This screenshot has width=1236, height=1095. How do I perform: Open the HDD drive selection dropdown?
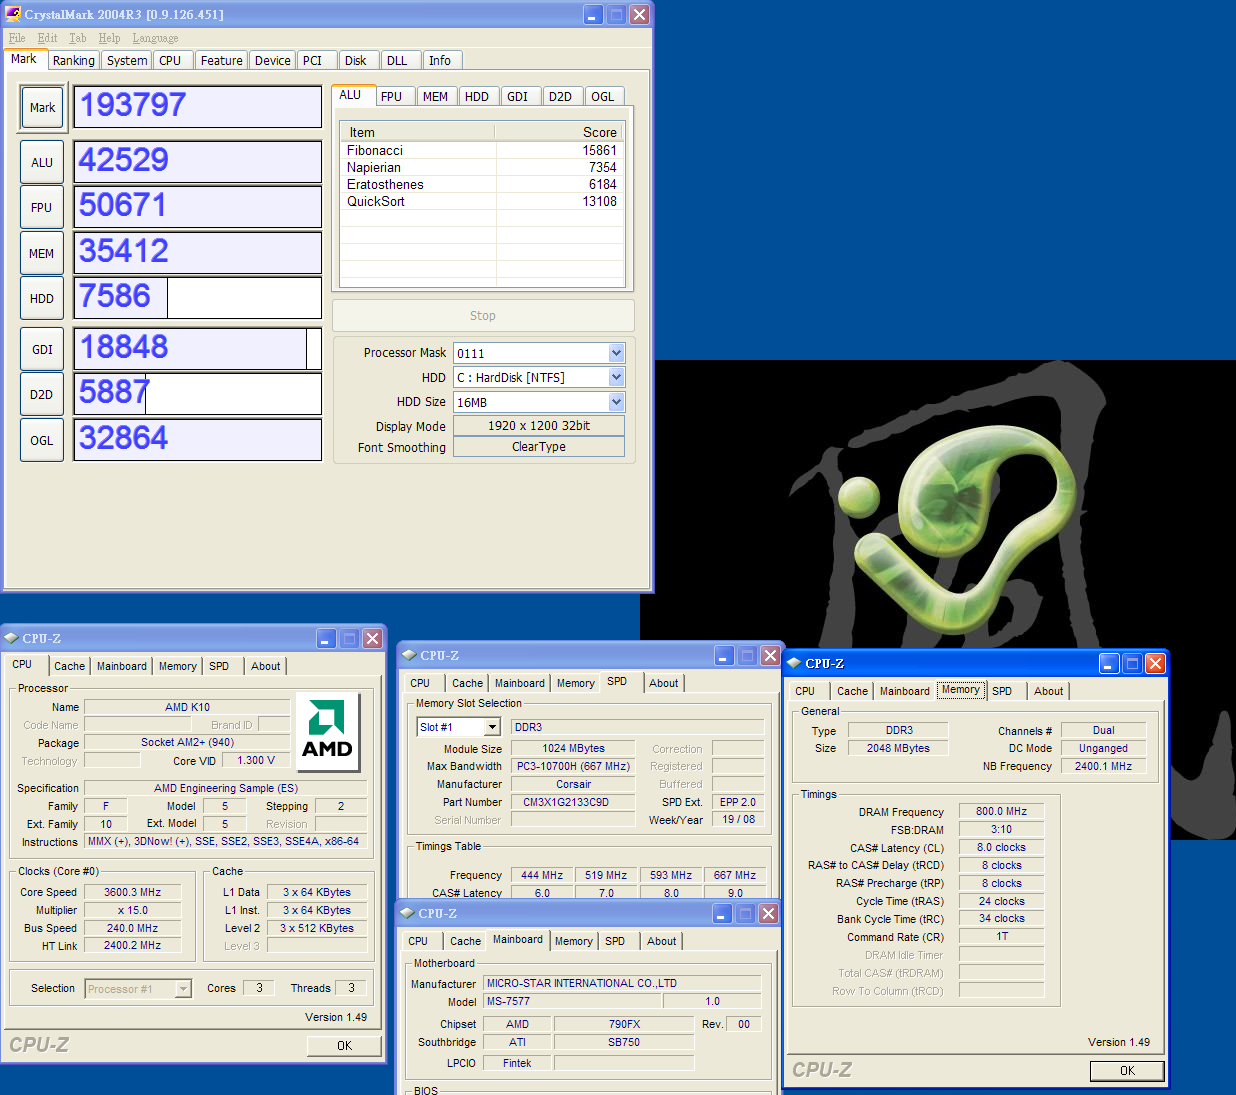pos(616,377)
